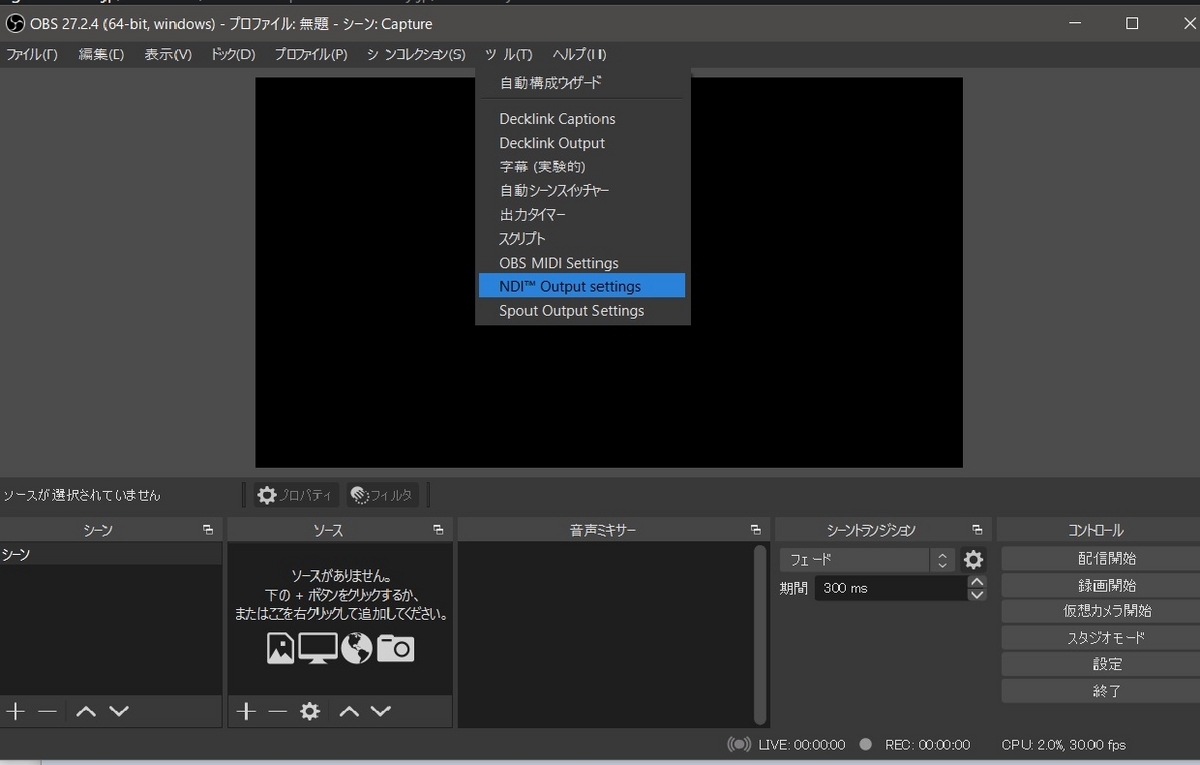Screen dimensions: 1200x765
Task: Move source up with arrow icon
Action: pos(348,711)
